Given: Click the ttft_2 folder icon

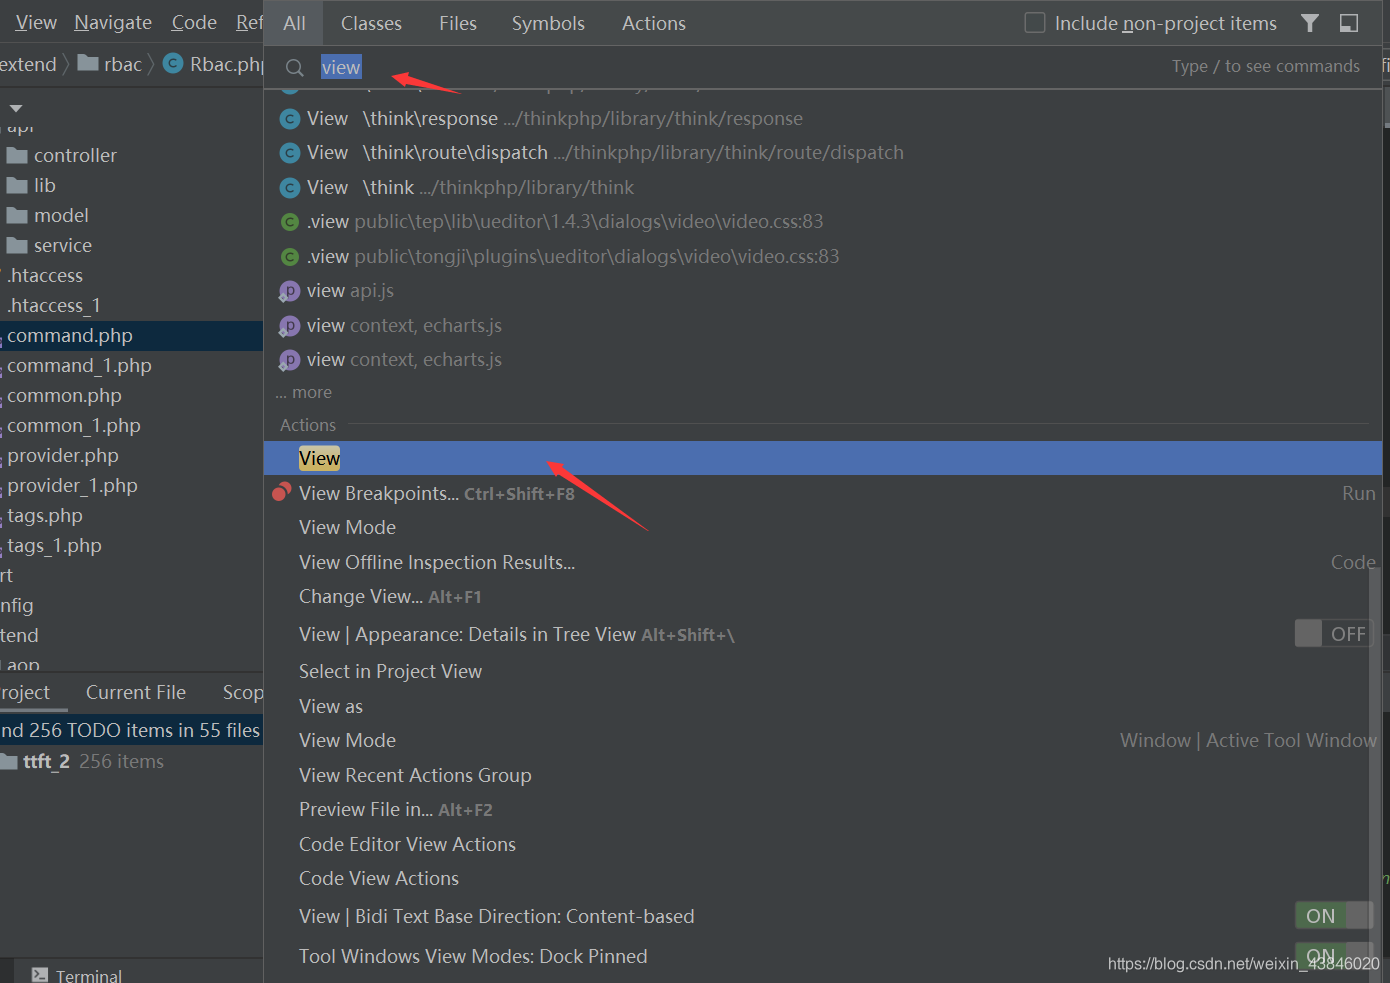Looking at the screenshot, I should [x=9, y=762].
